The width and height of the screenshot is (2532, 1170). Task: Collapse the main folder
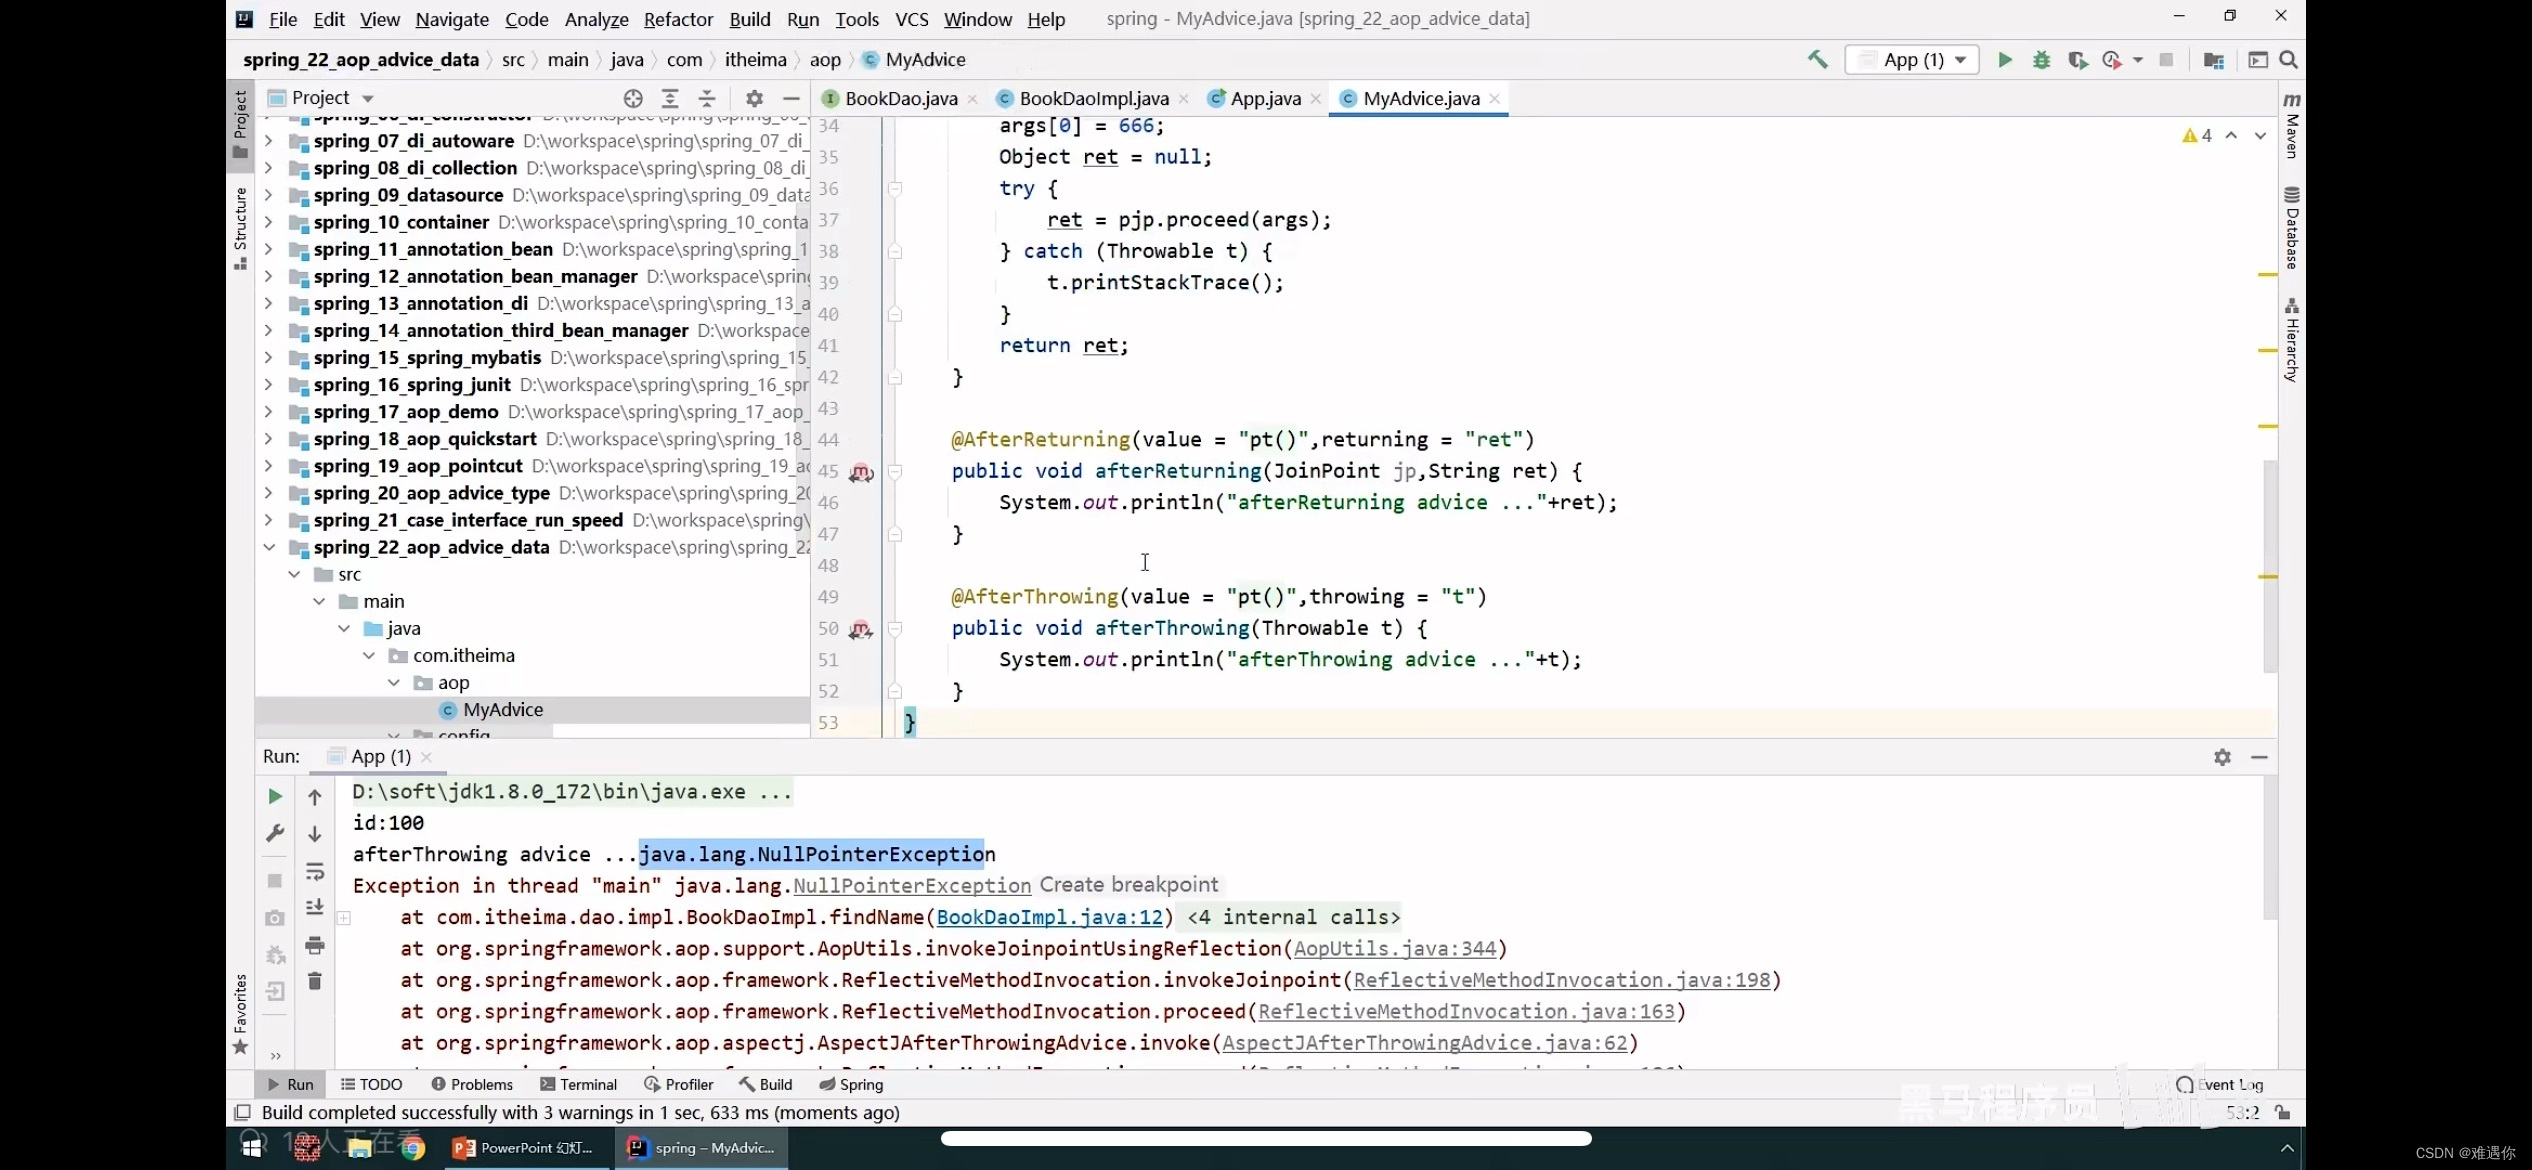point(319,601)
